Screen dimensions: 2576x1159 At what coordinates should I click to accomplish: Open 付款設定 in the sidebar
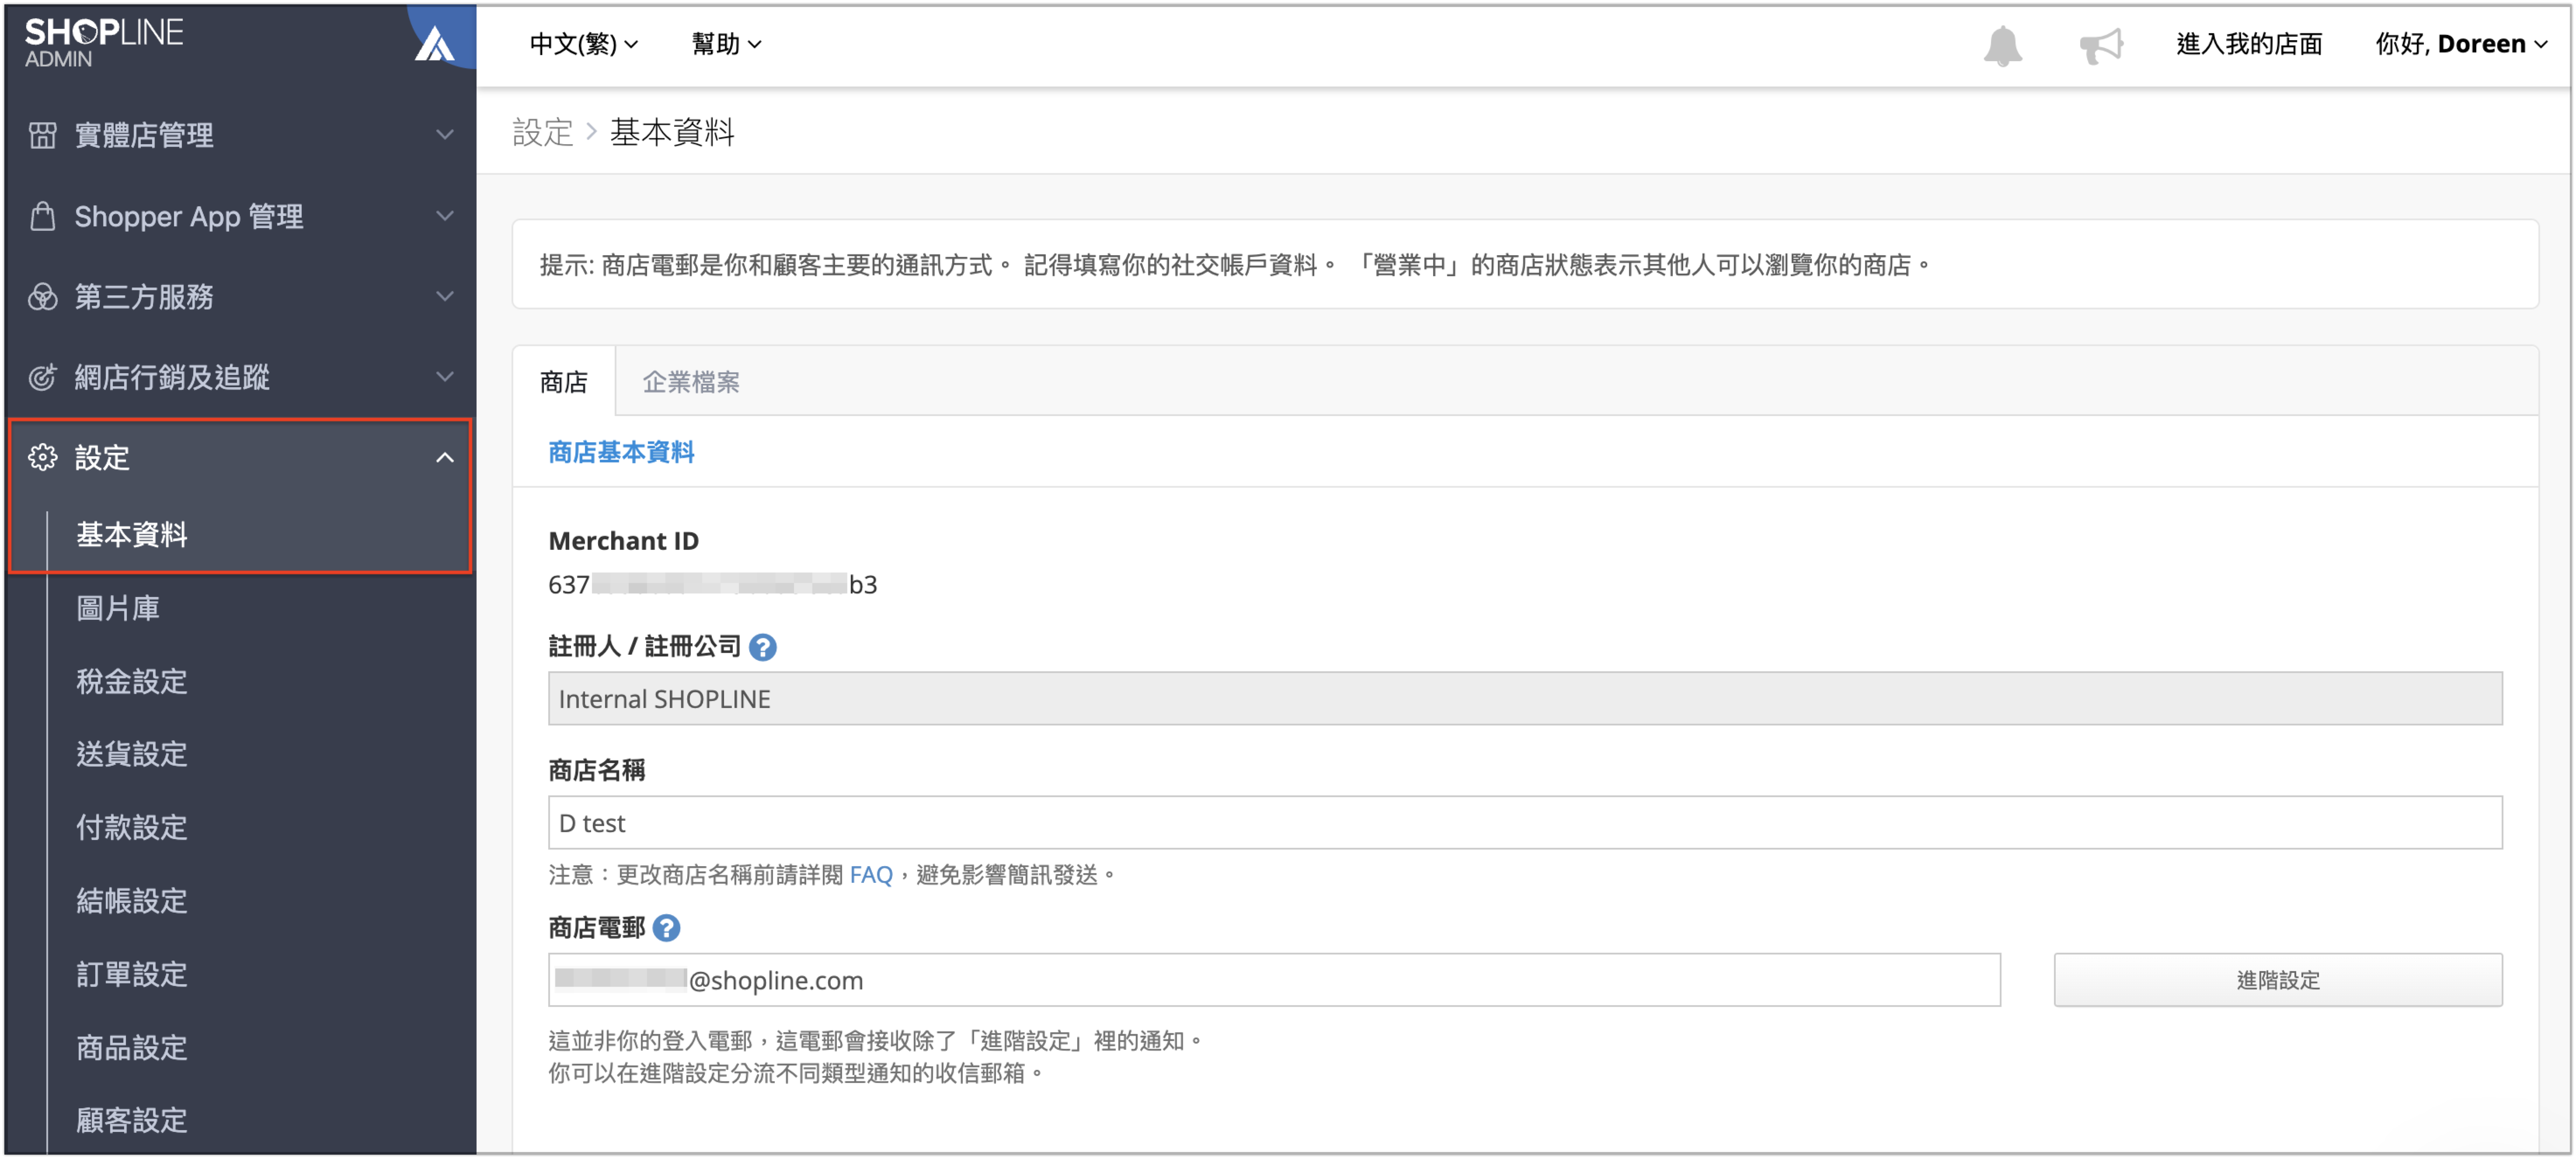click(x=131, y=828)
